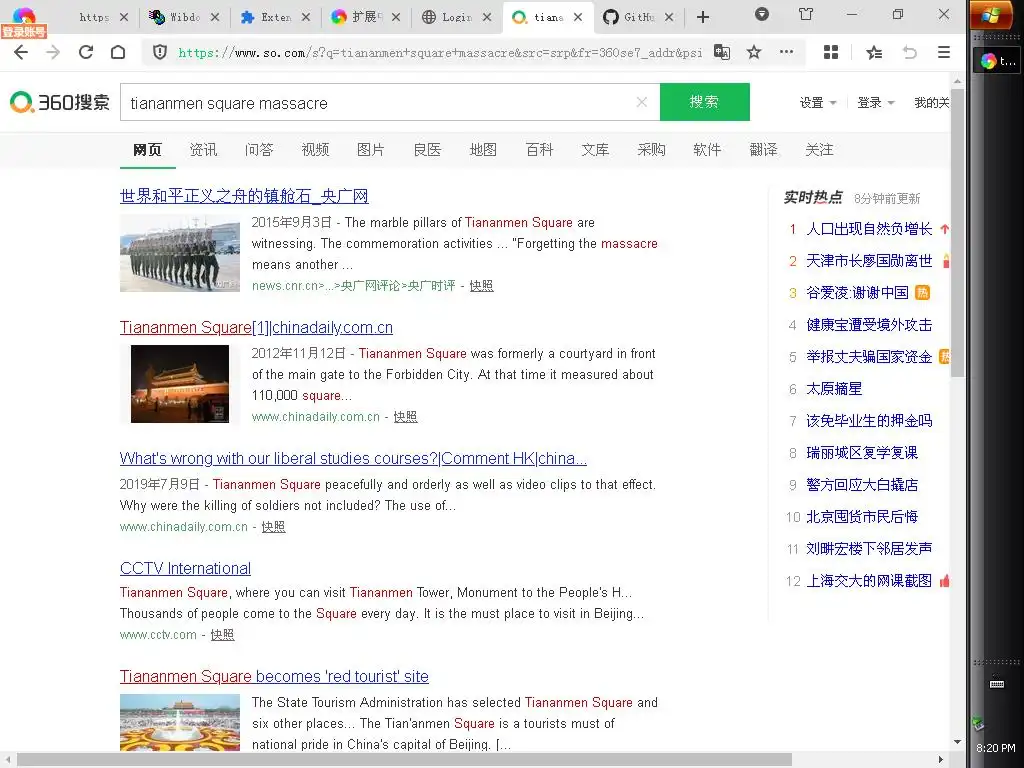Open result 世界和平正义之舟的镇舱石_央广网
Image resolution: width=1024 pixels, height=768 pixels.
pos(244,196)
